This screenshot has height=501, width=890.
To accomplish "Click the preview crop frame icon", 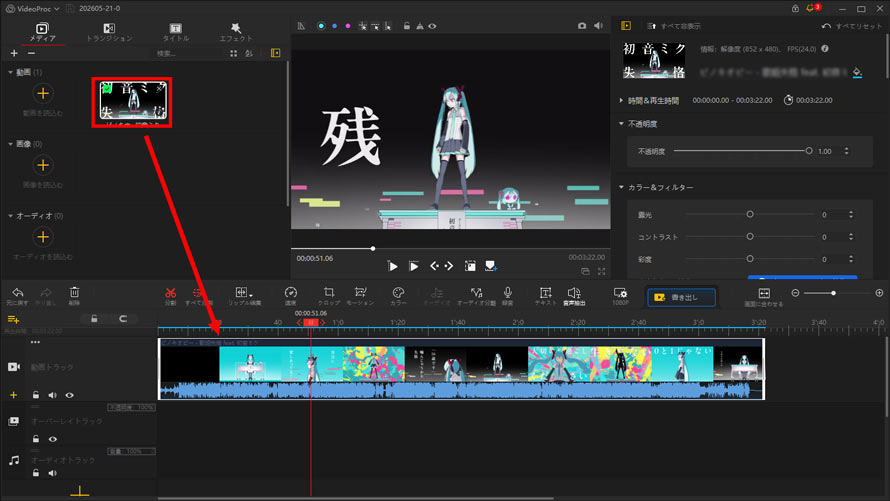I will coord(470,266).
